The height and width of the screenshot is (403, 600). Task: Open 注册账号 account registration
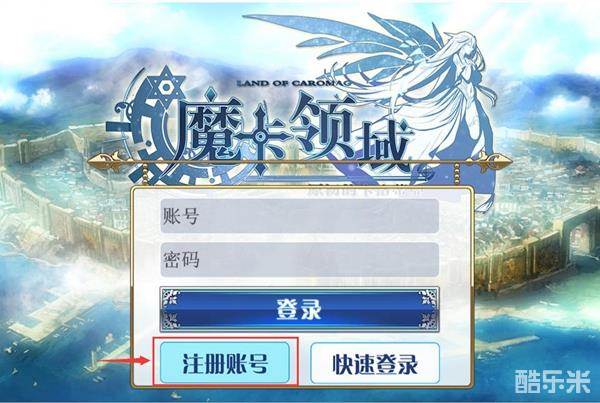[x=225, y=362]
